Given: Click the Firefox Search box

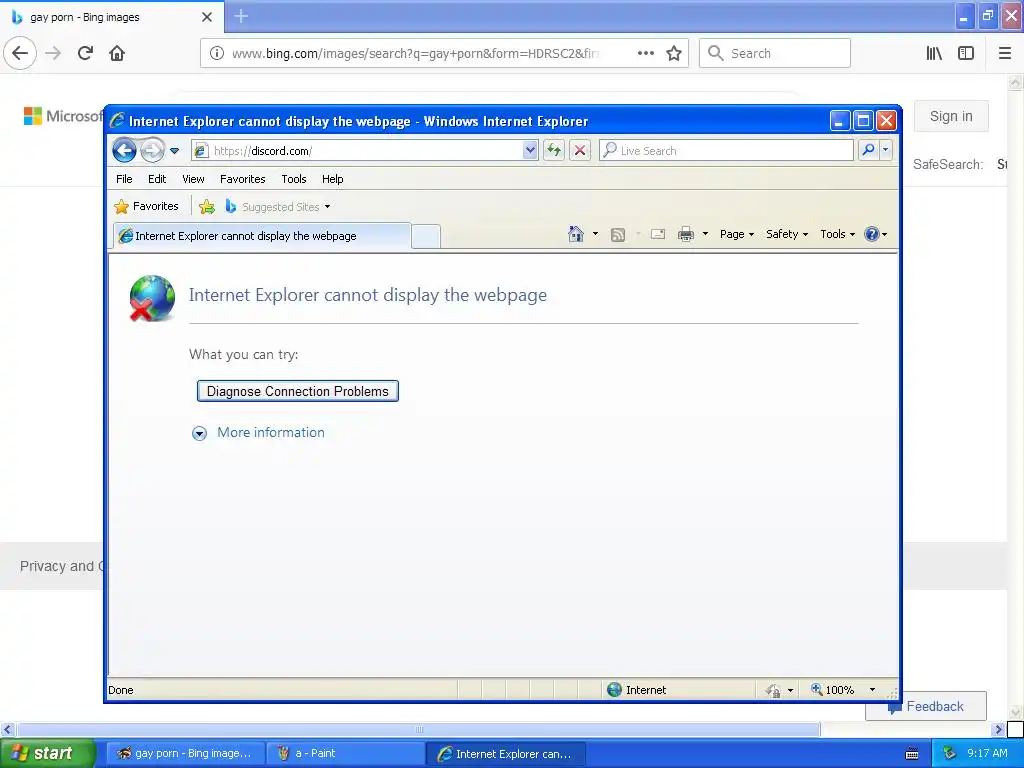Looking at the screenshot, I should [775, 53].
